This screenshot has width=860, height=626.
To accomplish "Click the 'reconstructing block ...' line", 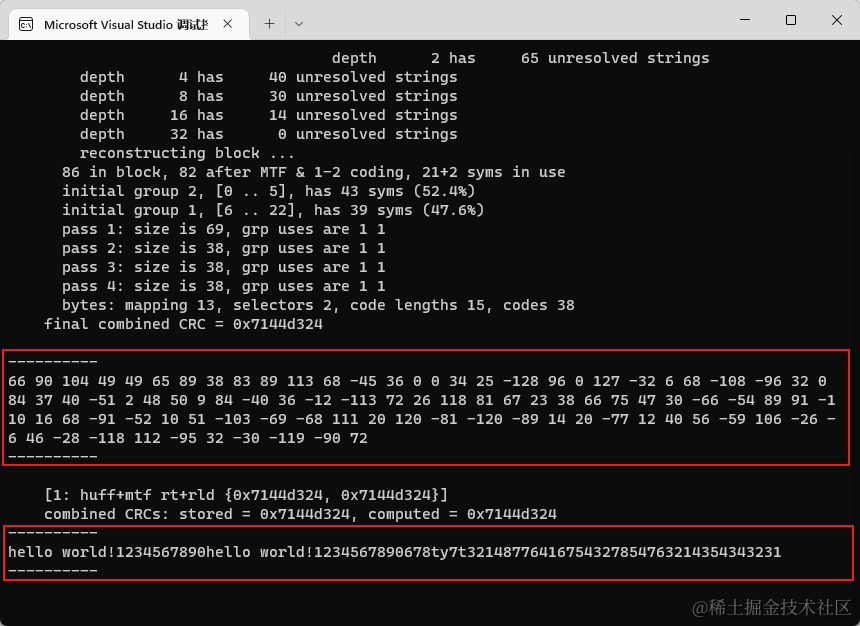I will [x=187, y=153].
